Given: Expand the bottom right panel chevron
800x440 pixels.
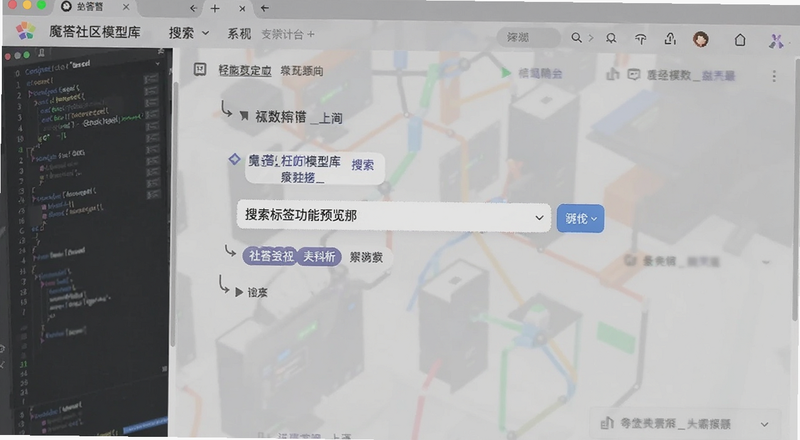Looking at the screenshot, I should pyautogui.click(x=764, y=424).
